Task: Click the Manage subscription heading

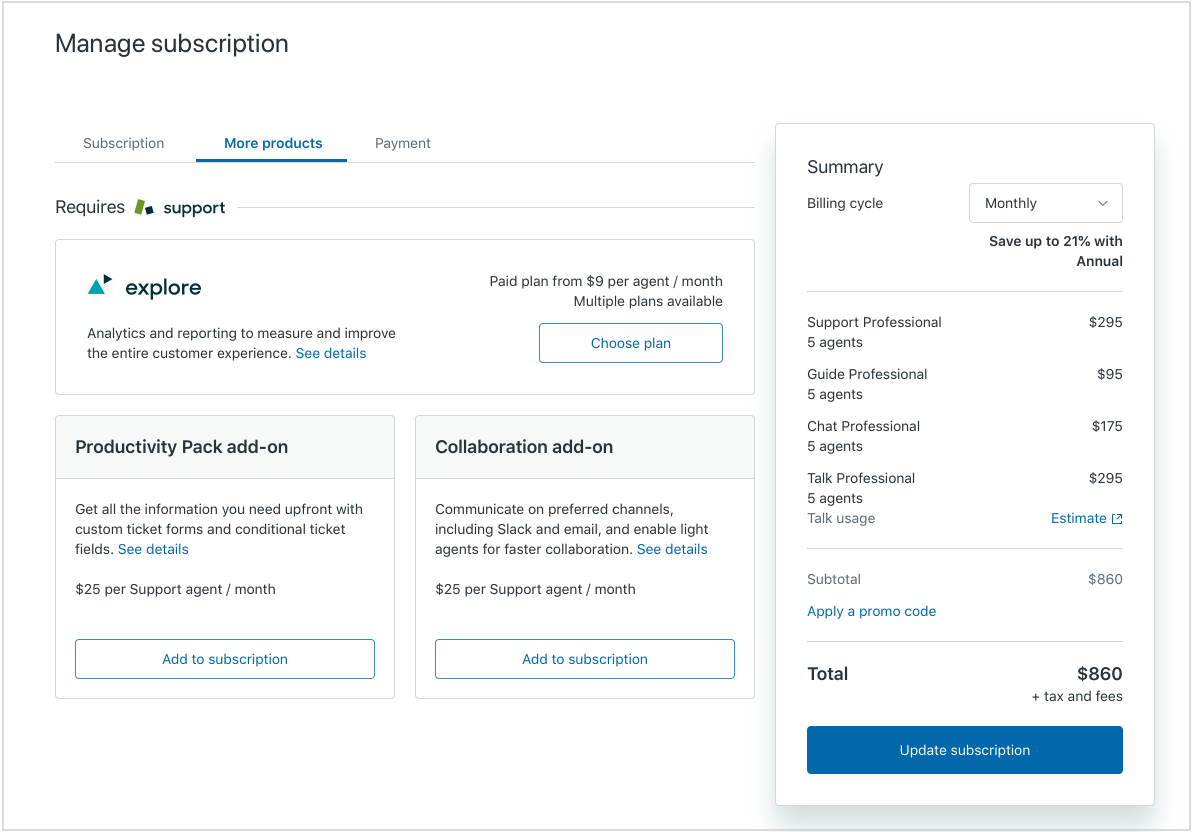Action: click(x=171, y=44)
